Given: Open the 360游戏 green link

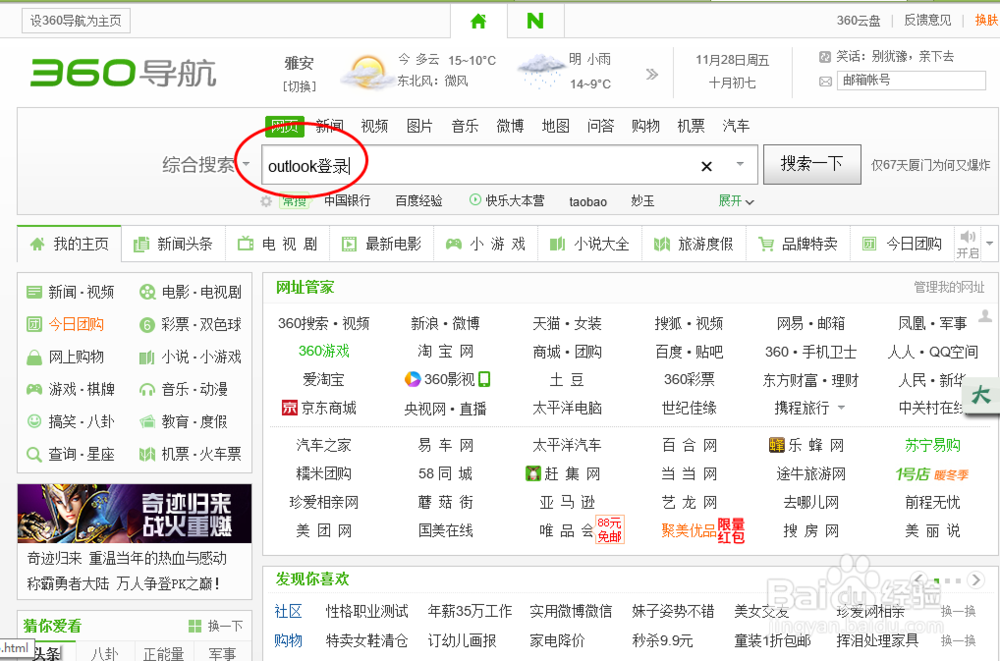Looking at the screenshot, I should click(x=324, y=351).
